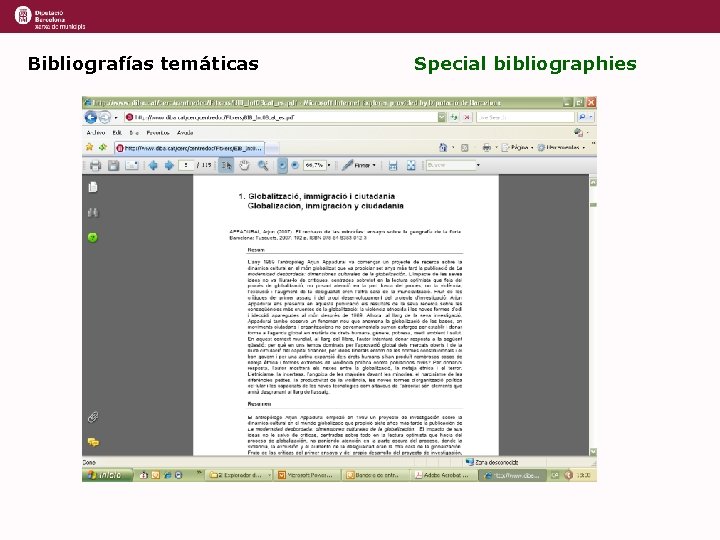This screenshot has height=540, width=720.
Task: Choose the Select text tool
Action: pos(226,165)
